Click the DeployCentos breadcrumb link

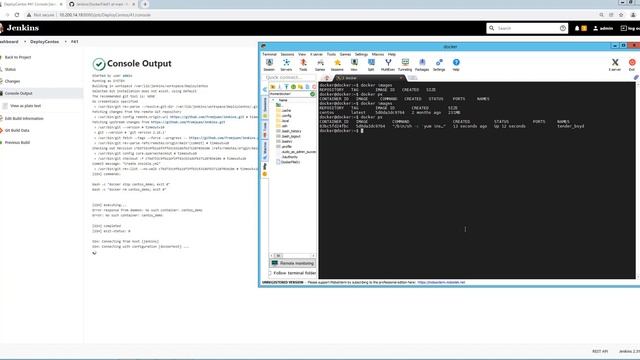[44, 42]
